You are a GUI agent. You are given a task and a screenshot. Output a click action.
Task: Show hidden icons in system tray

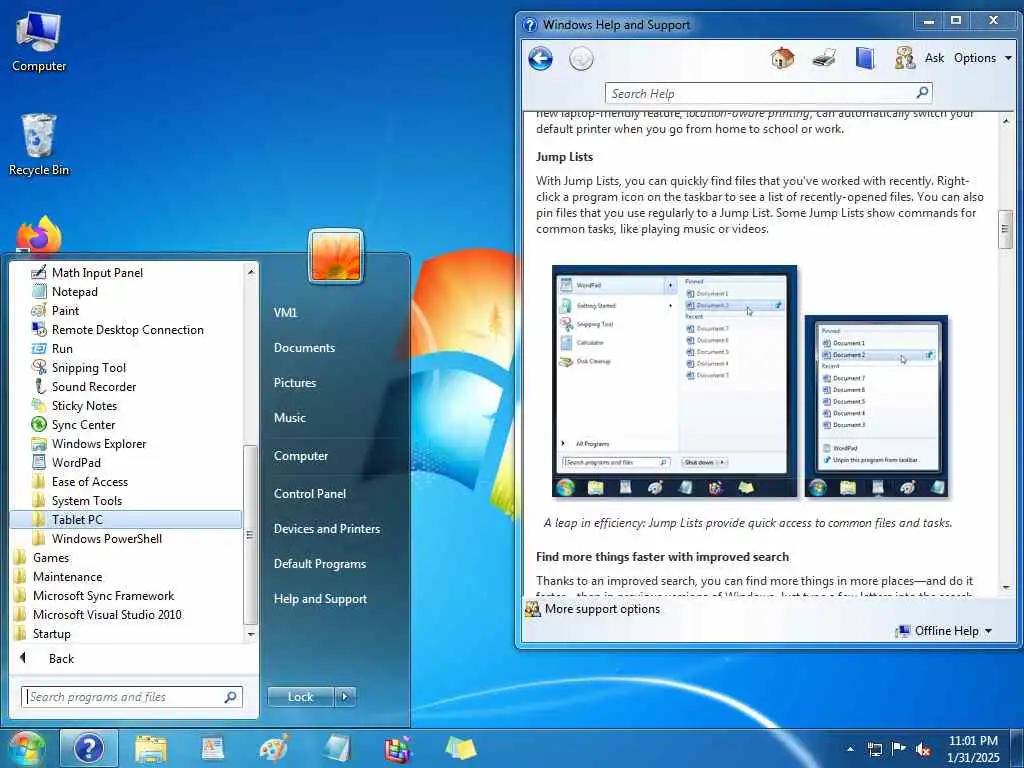click(x=850, y=749)
